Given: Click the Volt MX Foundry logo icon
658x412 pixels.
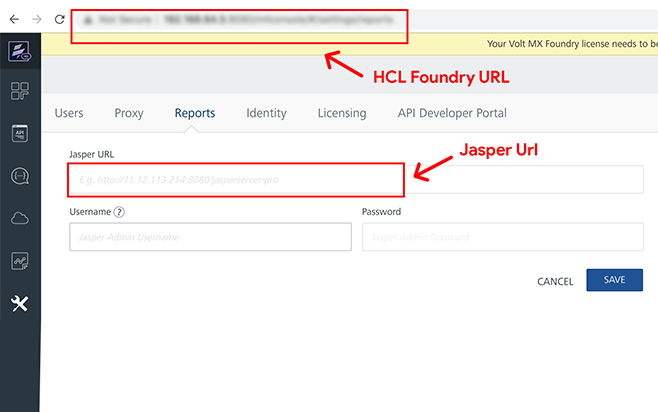Looking at the screenshot, I should [20, 51].
